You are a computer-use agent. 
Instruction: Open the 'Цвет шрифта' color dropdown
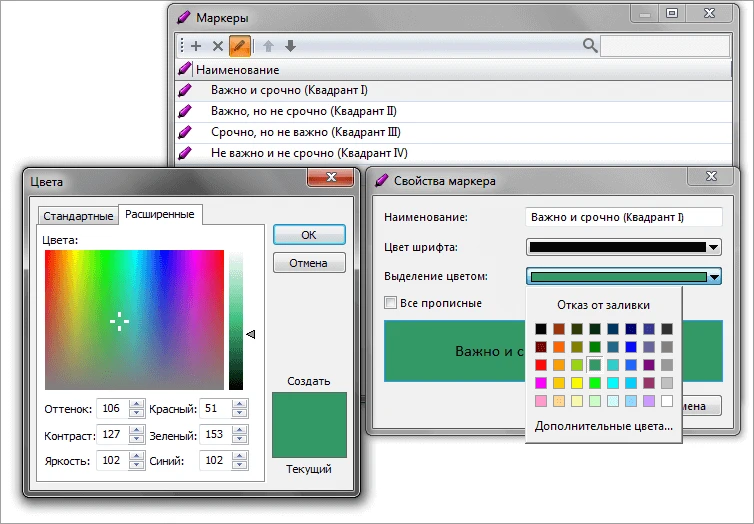(713, 247)
